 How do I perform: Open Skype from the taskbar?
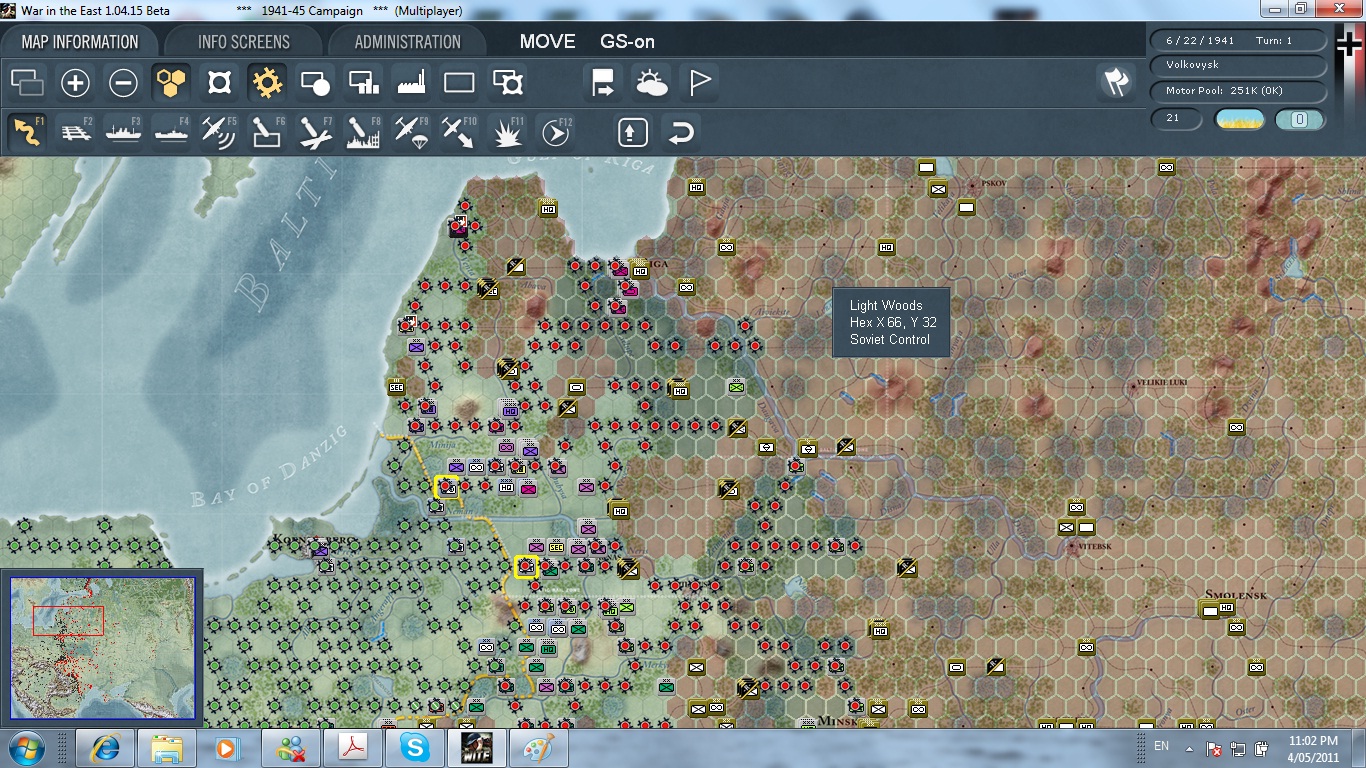coord(414,748)
